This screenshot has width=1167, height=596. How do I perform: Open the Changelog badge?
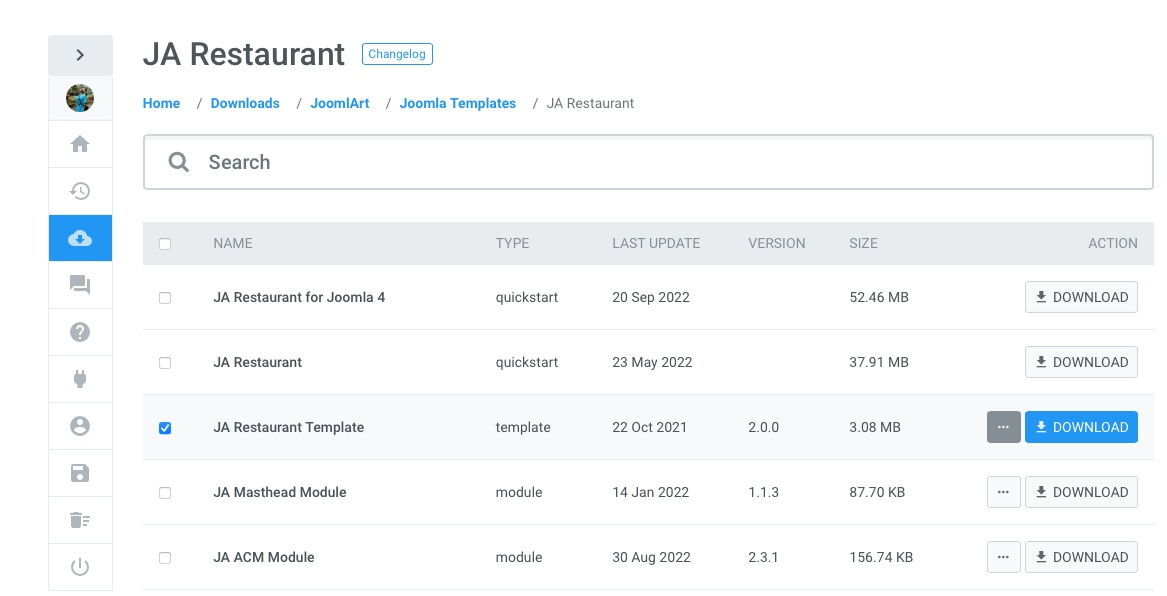point(397,54)
